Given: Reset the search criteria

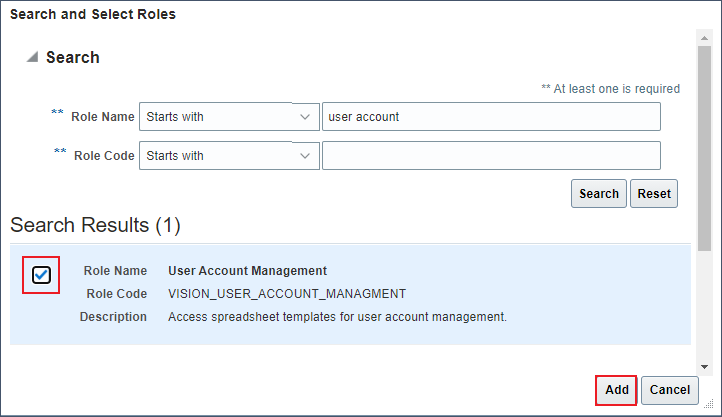Looking at the screenshot, I should (654, 193).
